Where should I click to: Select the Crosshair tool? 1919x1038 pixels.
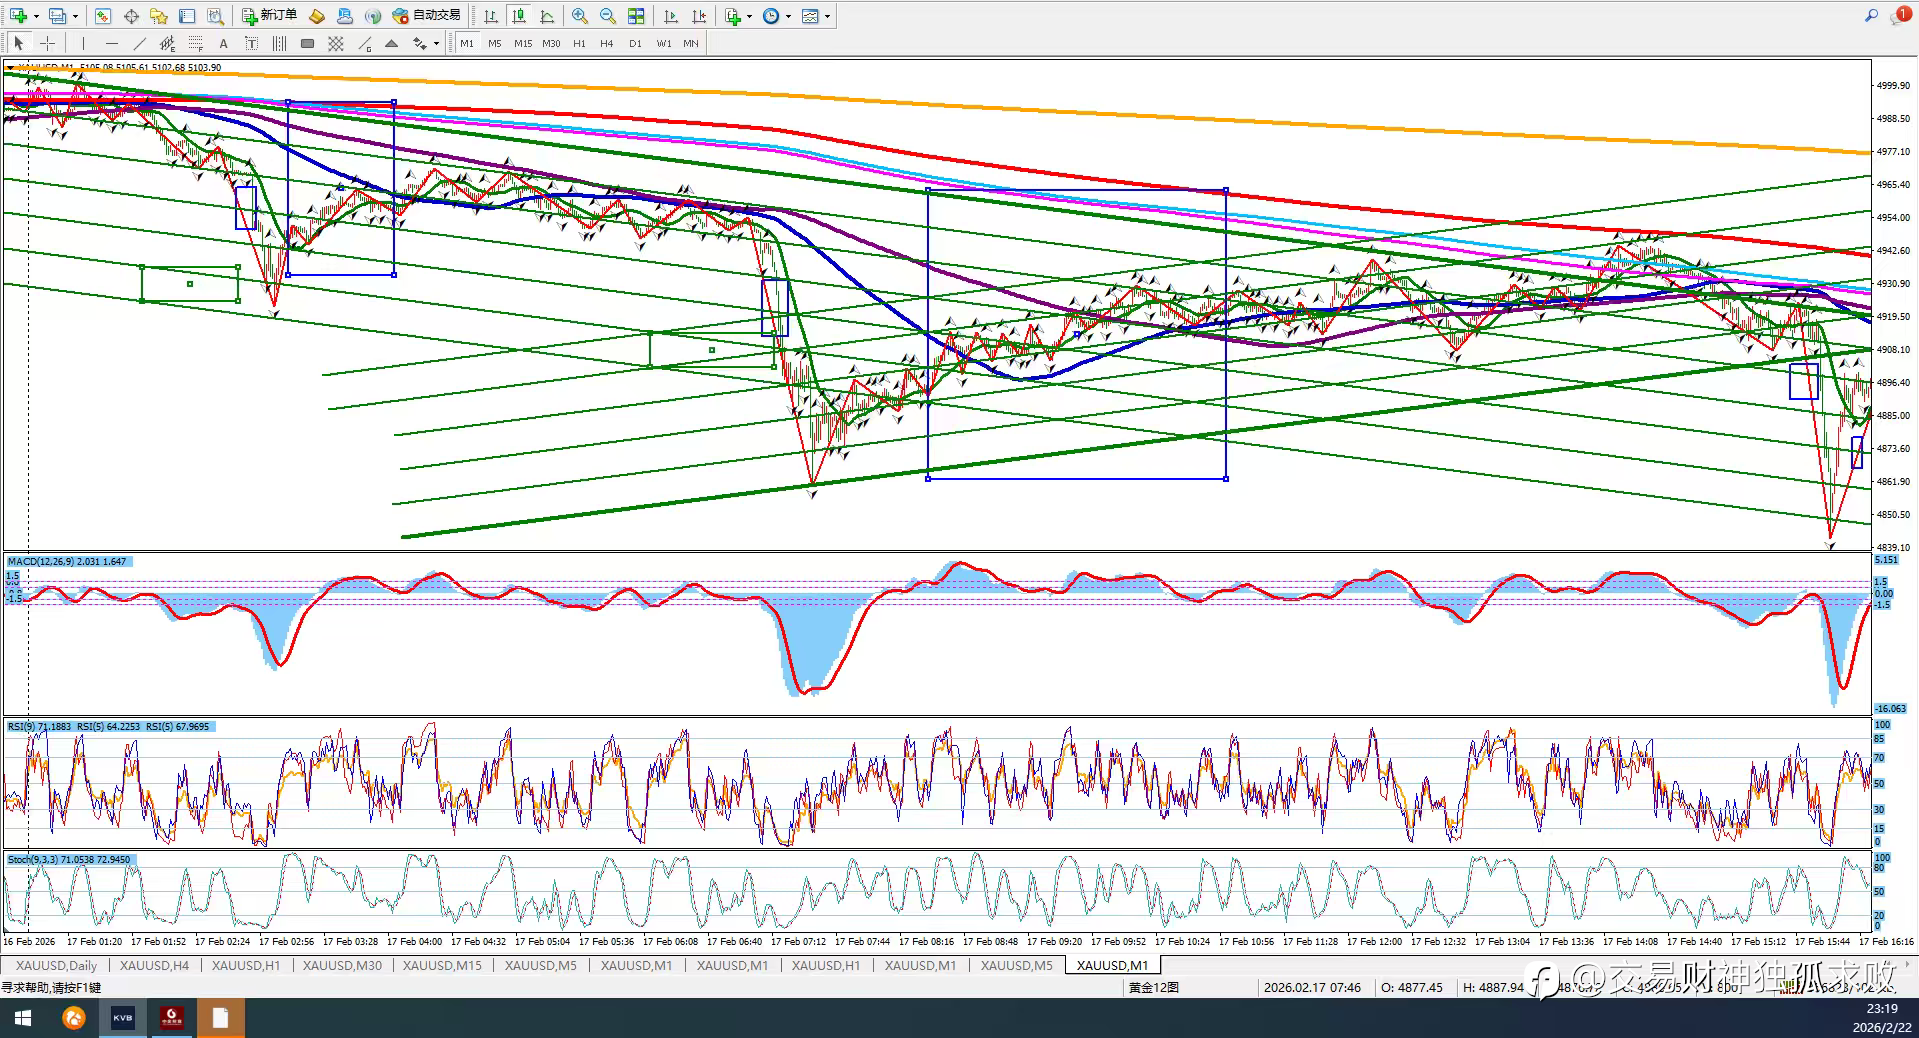pyautogui.click(x=47, y=43)
